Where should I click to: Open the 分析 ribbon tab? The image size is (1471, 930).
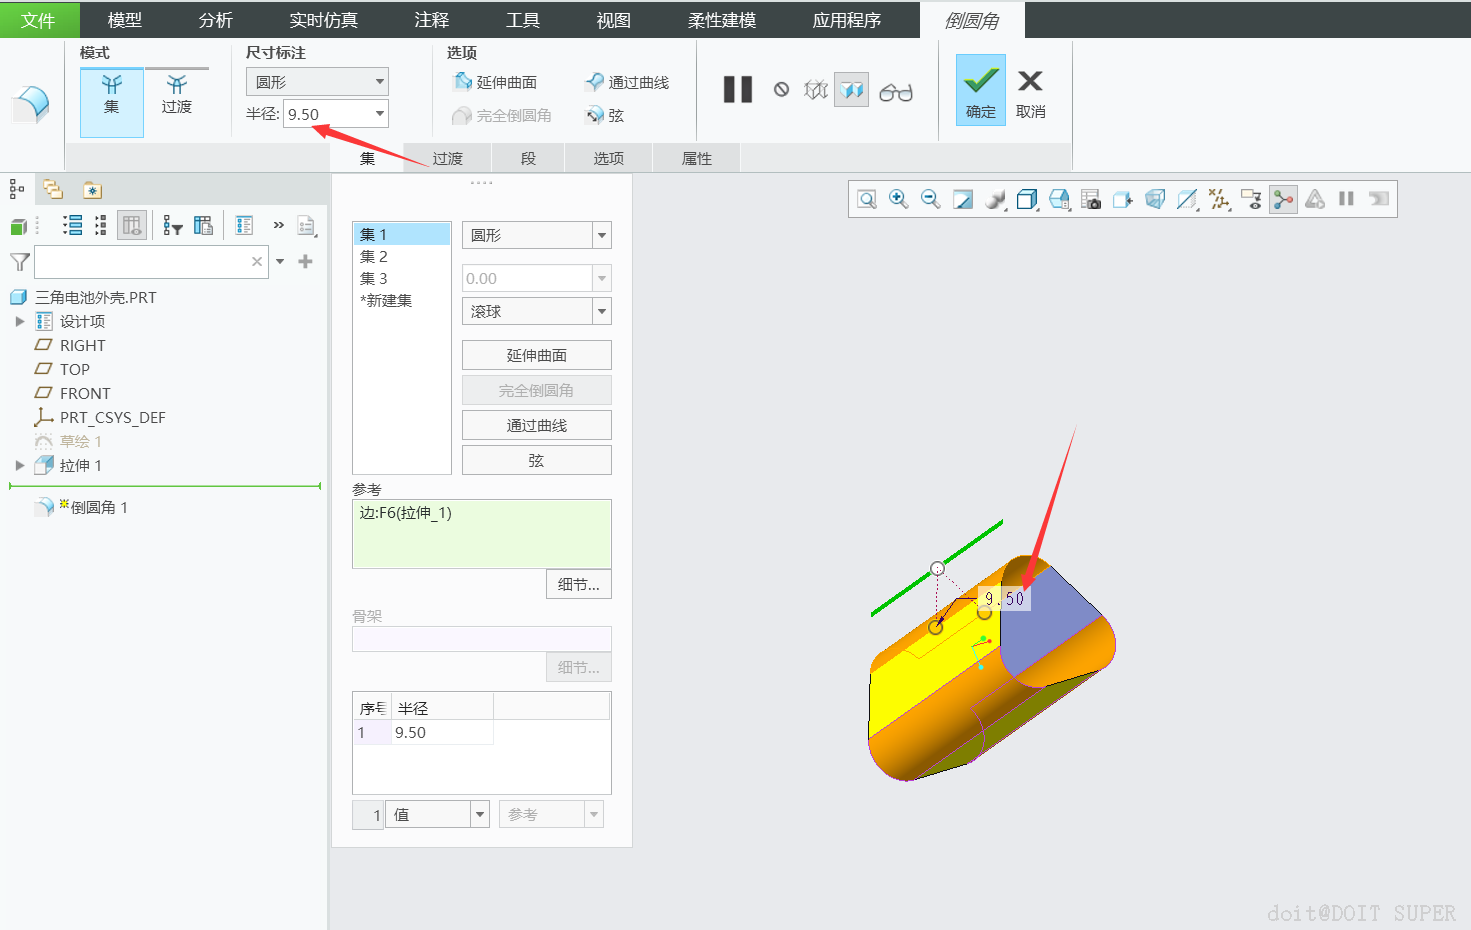pyautogui.click(x=216, y=20)
